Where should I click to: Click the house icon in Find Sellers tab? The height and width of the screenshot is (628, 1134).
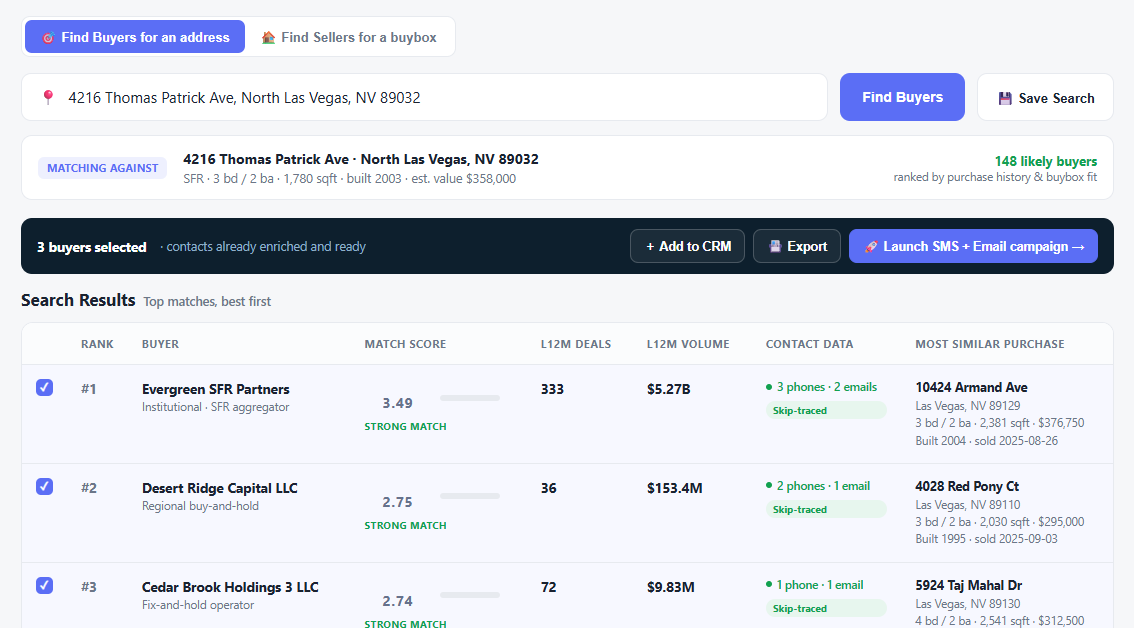point(268,38)
